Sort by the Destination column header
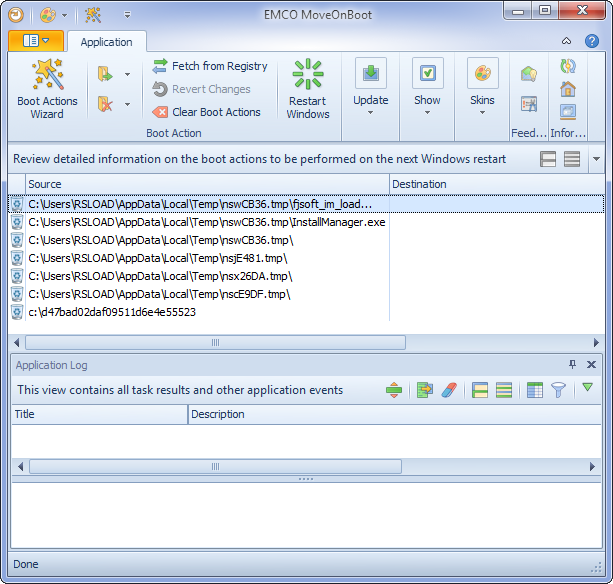 [x=497, y=184]
